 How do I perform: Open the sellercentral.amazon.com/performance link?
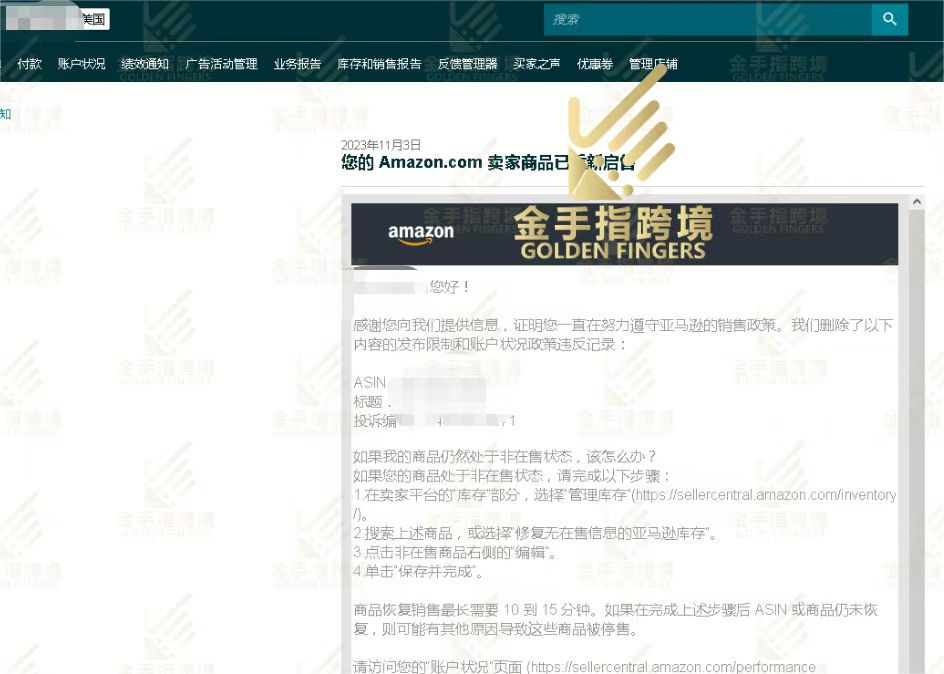click(x=672, y=666)
